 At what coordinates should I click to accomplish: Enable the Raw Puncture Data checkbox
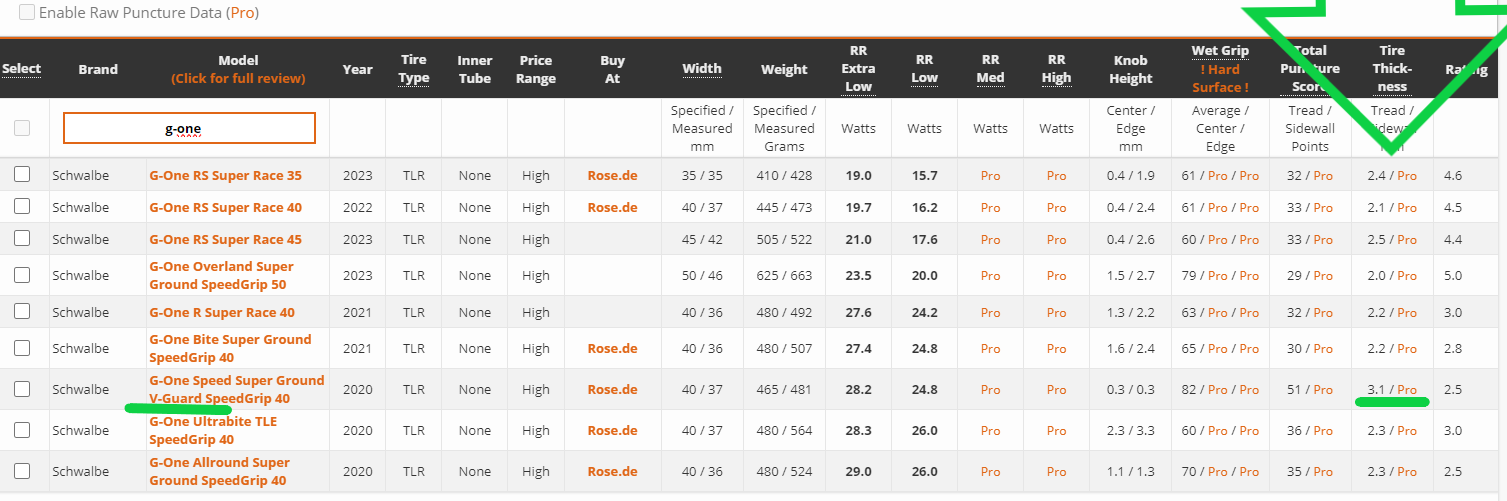tap(27, 13)
